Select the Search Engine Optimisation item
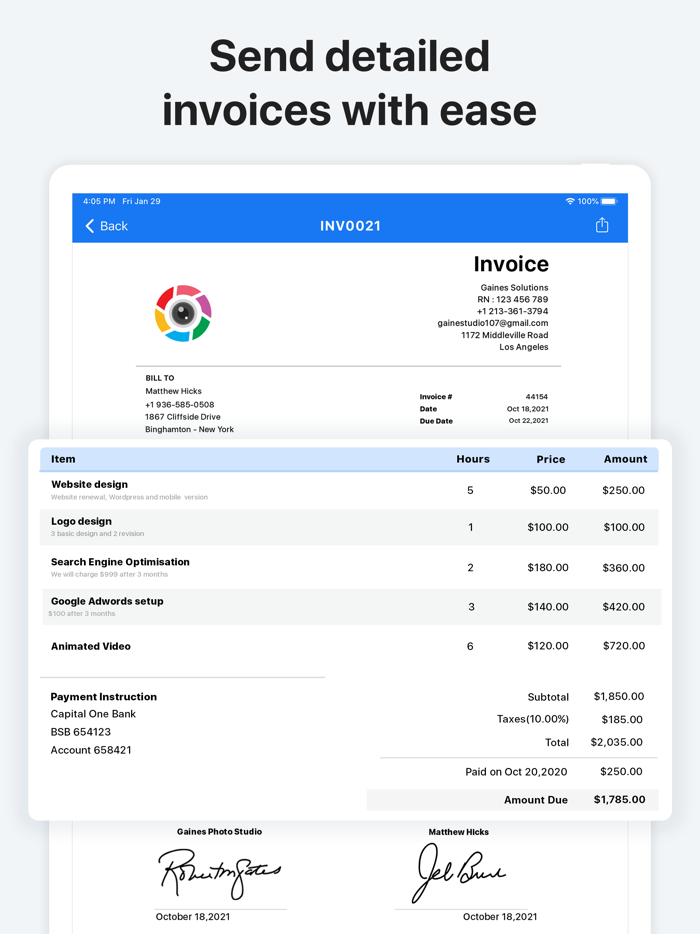The image size is (700, 934). pos(349,568)
